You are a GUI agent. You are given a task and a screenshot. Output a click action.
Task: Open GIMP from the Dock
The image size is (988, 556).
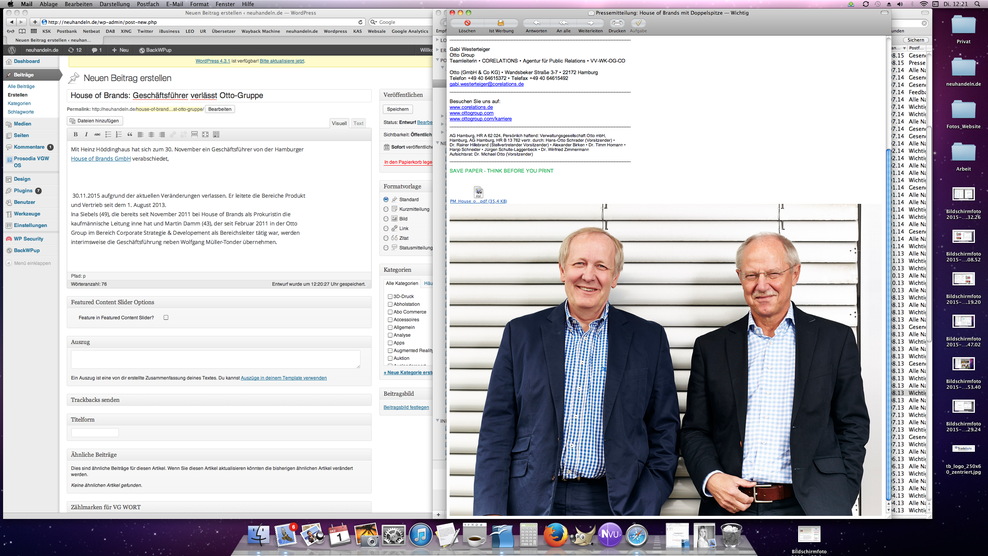(582, 535)
